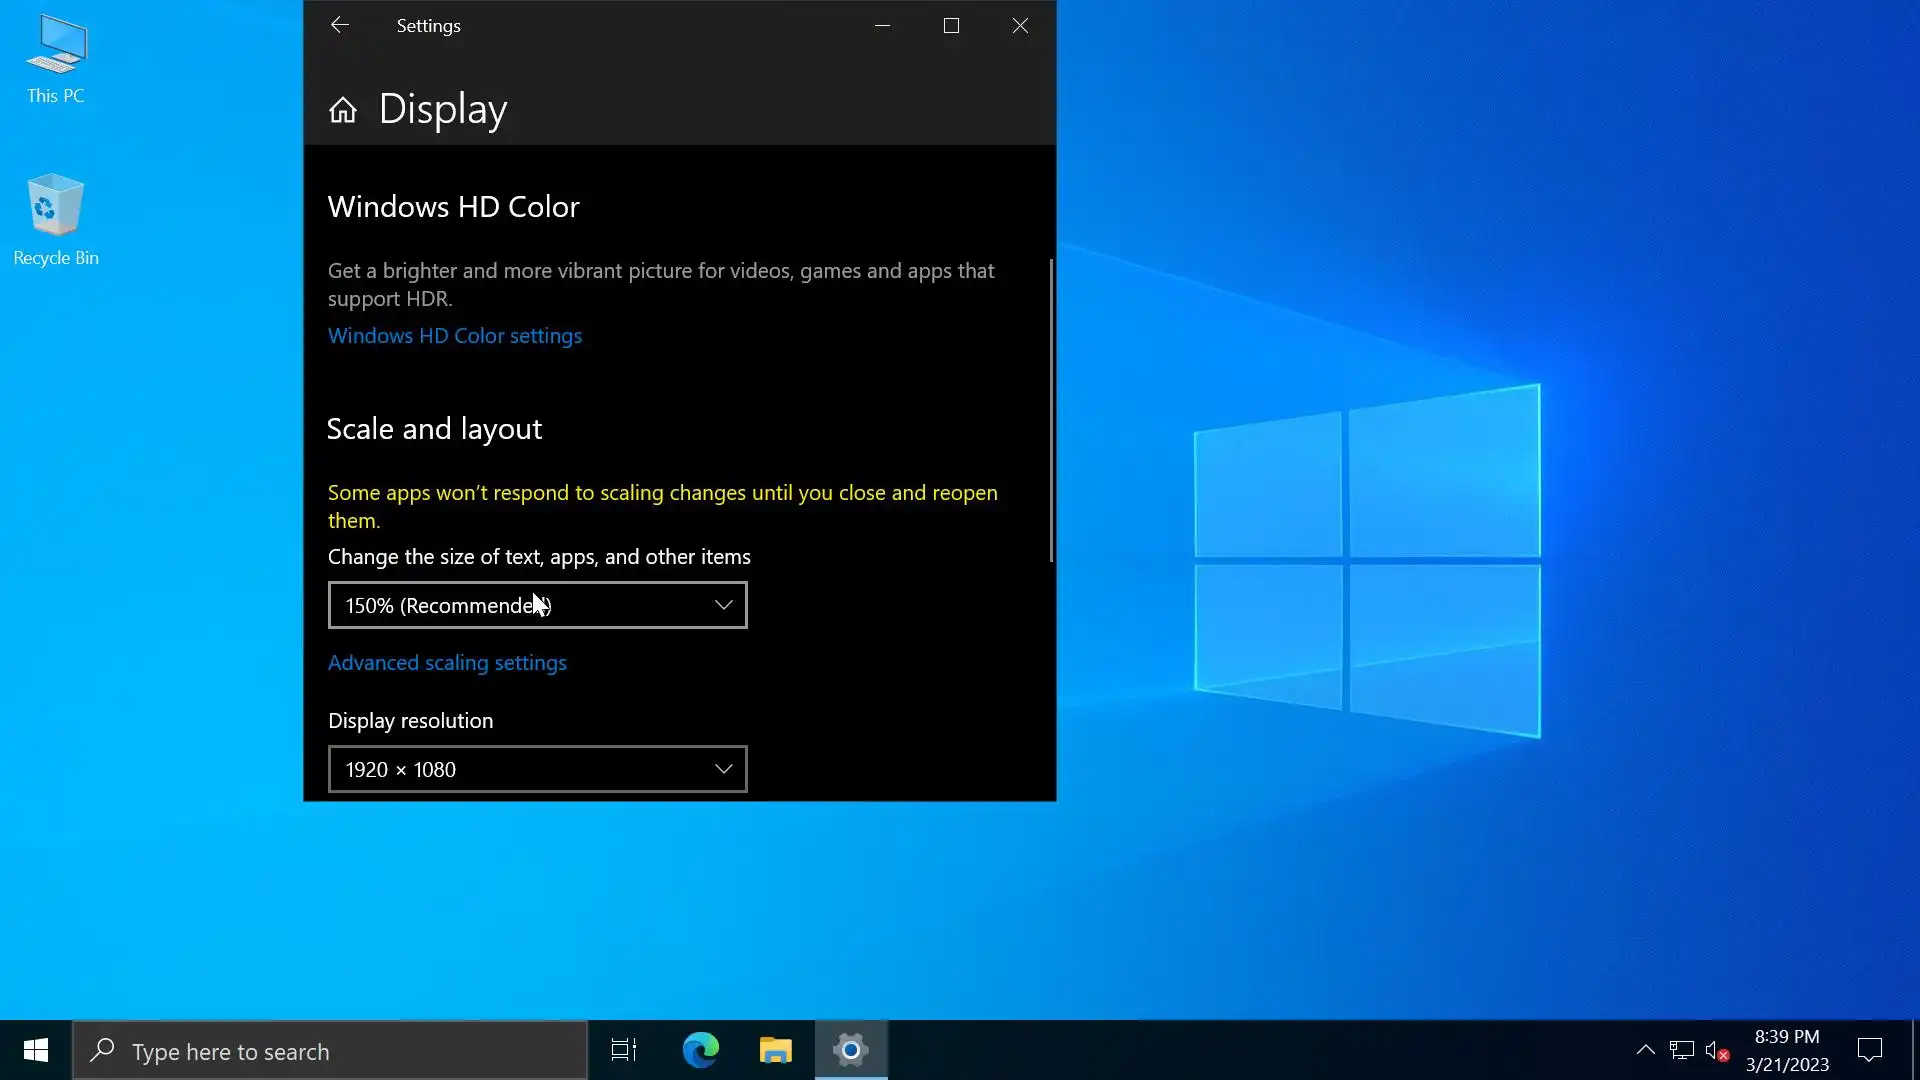Screen dimensions: 1920x1080
Task: Open the network icon in system tray
Action: click(1681, 1051)
